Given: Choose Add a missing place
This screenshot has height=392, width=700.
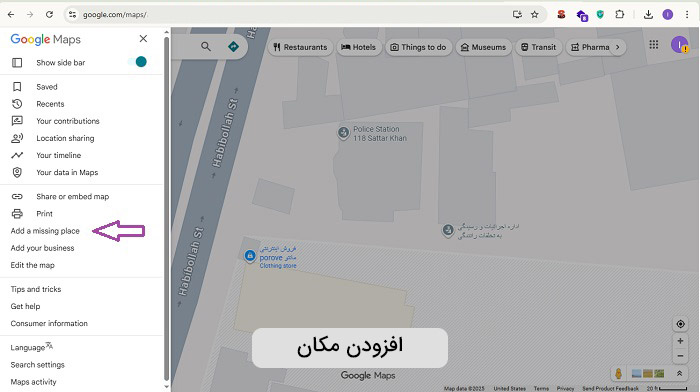Looking at the screenshot, I should pos(45,231).
